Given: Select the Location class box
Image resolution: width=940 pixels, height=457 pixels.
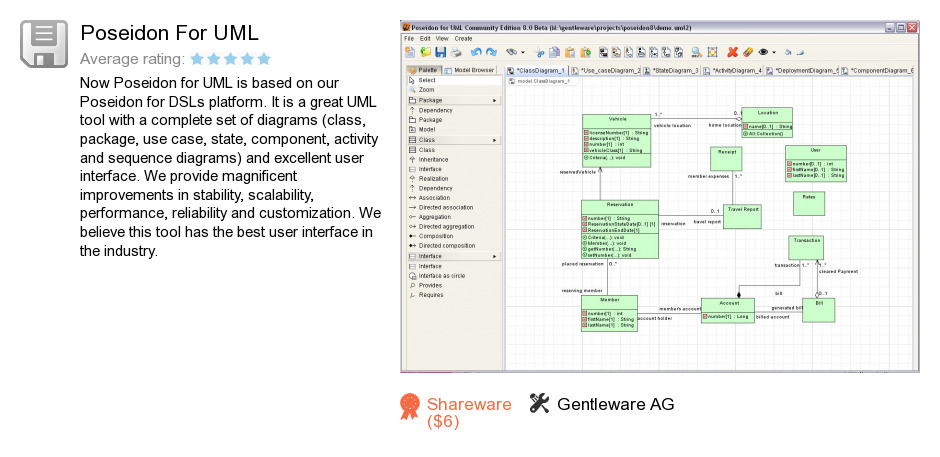Looking at the screenshot, I should click(x=767, y=122).
